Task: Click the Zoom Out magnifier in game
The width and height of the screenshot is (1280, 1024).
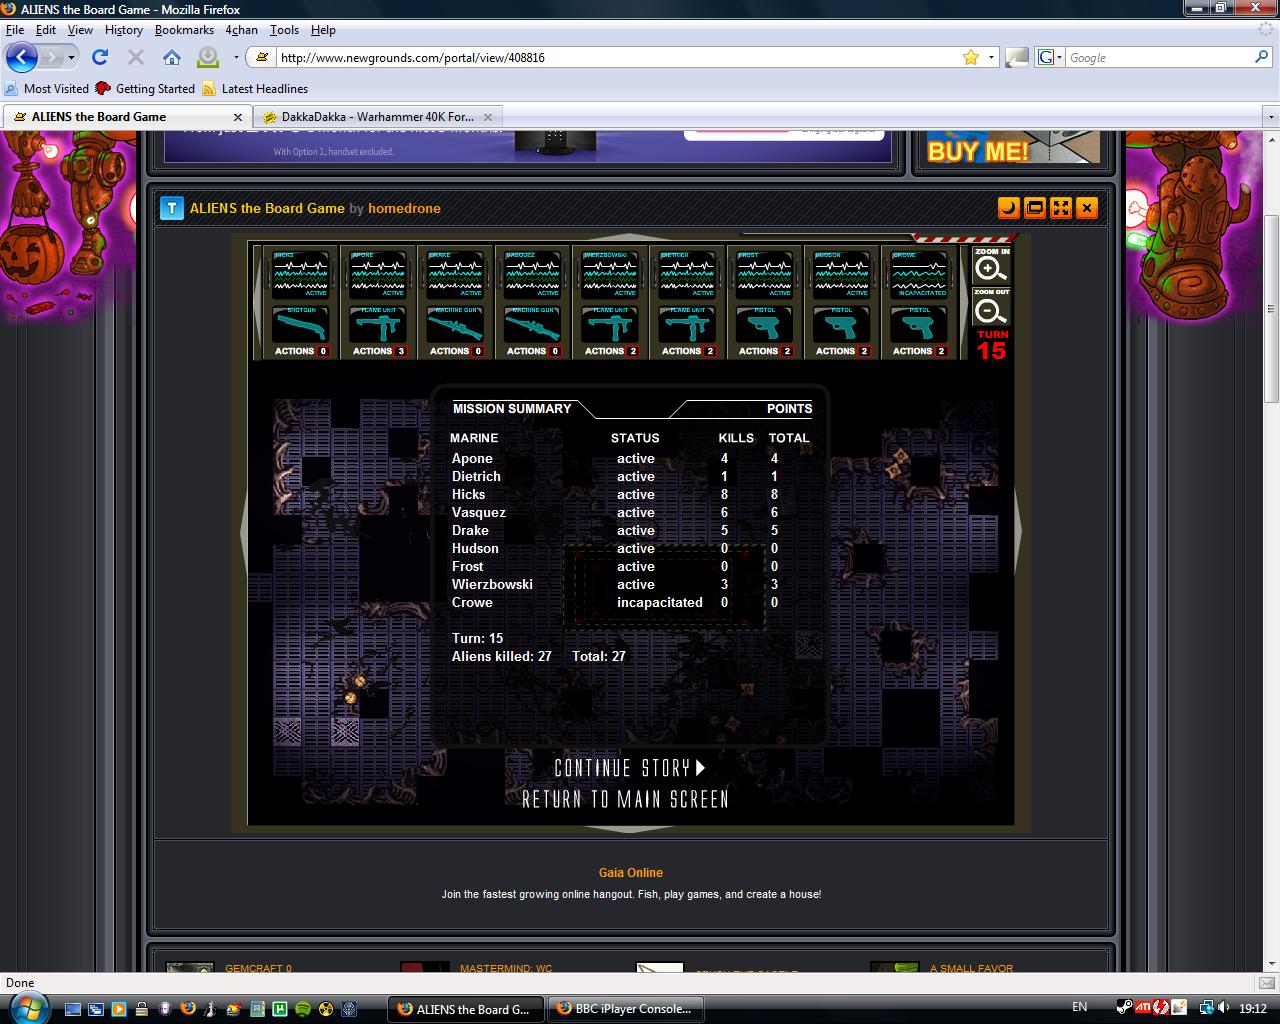Action: [x=991, y=310]
